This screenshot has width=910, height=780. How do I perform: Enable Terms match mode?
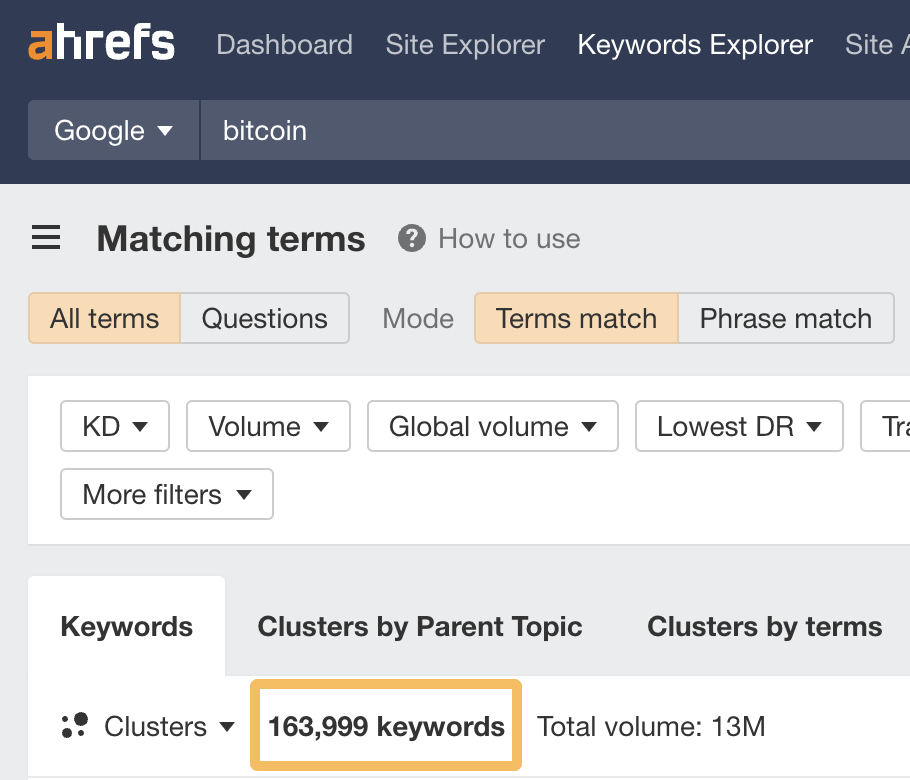(576, 319)
